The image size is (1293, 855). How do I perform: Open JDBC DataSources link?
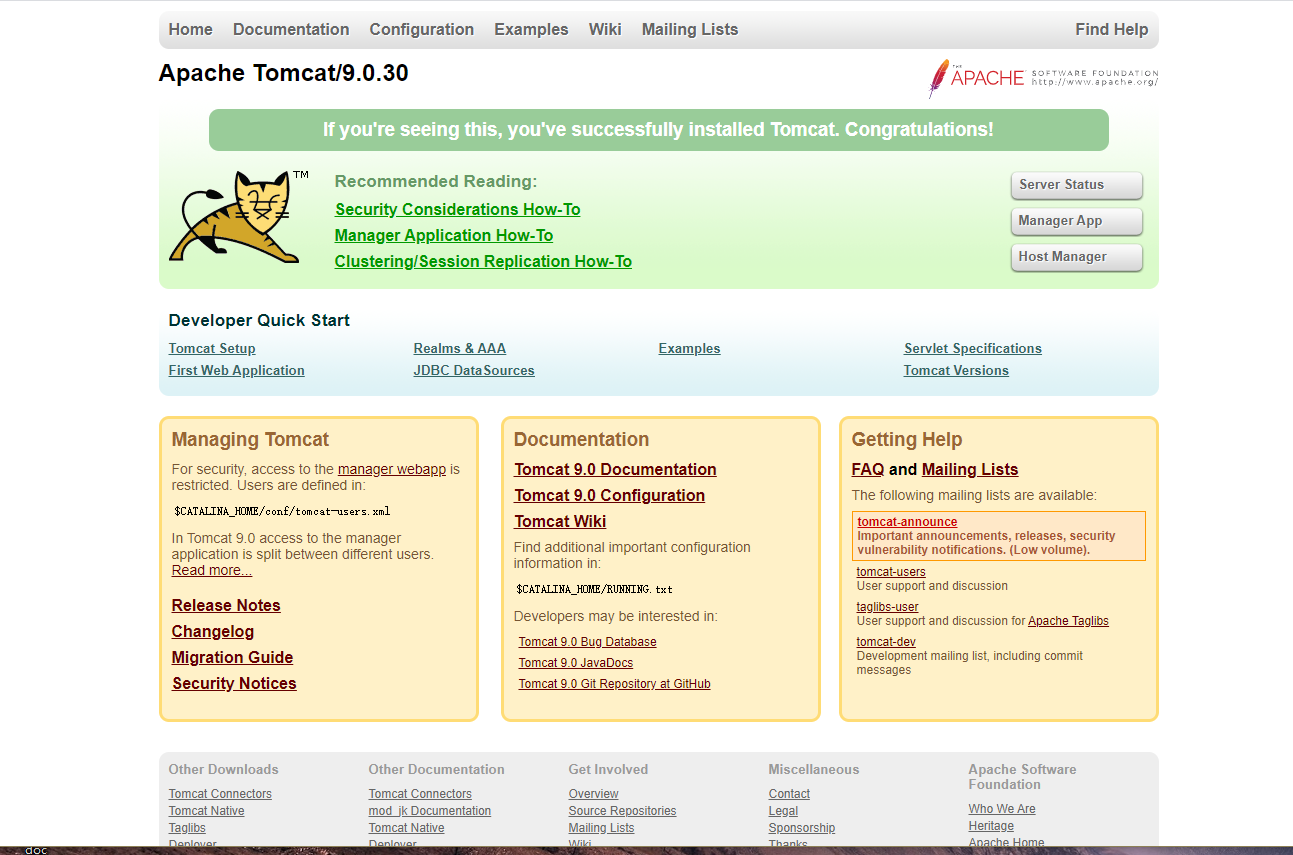click(x=474, y=370)
